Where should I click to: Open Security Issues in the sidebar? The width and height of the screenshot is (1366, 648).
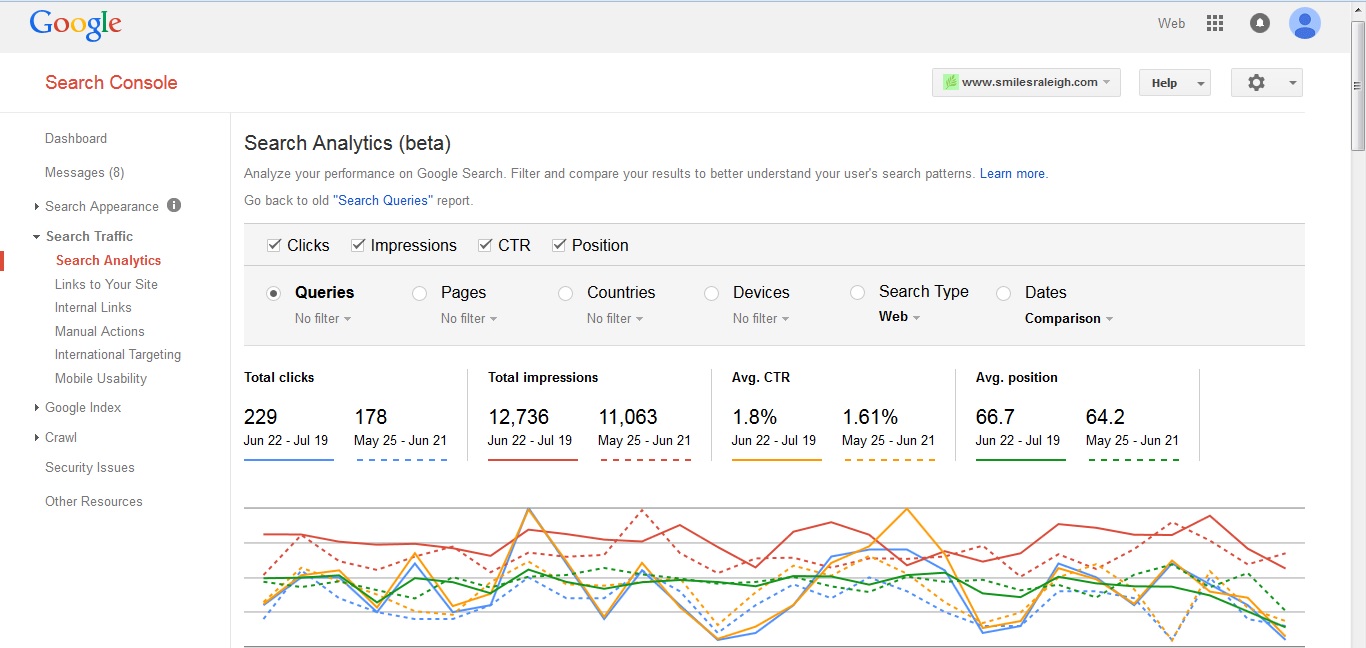tap(90, 467)
